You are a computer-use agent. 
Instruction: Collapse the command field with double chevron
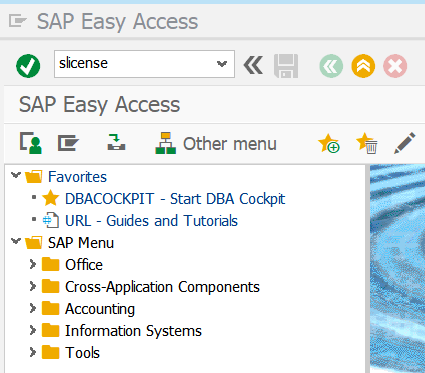coord(253,65)
